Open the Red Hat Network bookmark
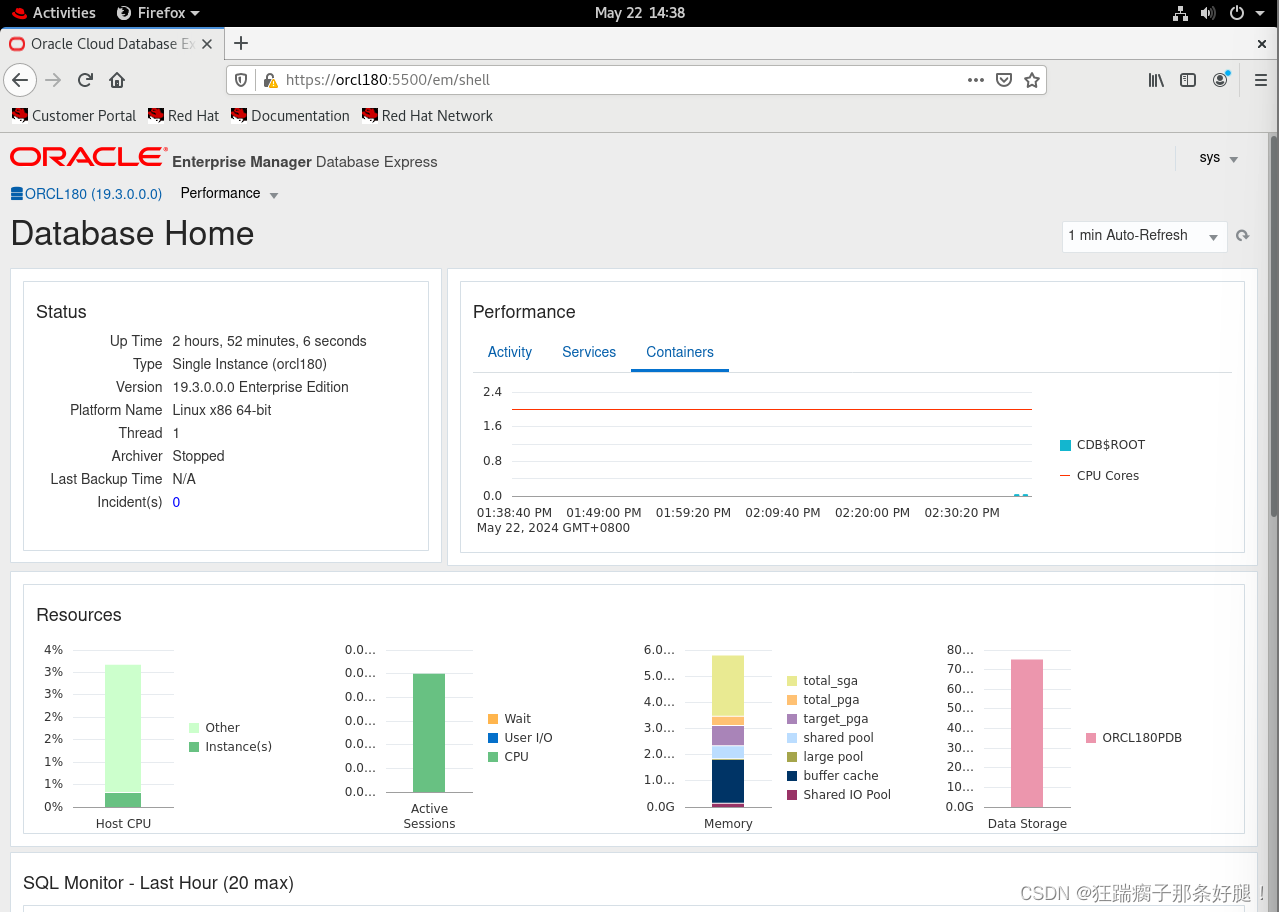 [427, 116]
